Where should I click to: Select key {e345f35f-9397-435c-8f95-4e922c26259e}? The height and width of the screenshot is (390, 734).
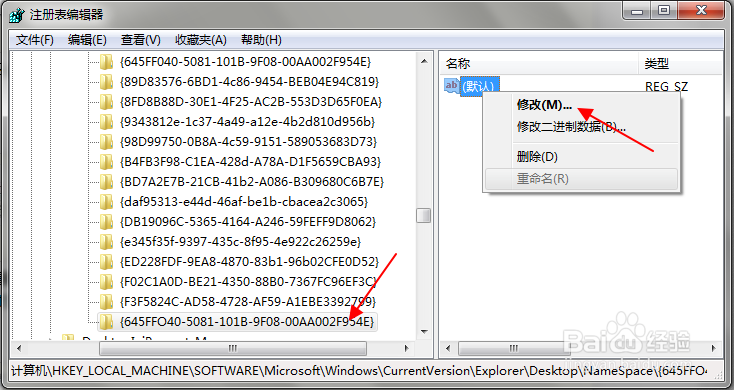pyautogui.click(x=241, y=242)
